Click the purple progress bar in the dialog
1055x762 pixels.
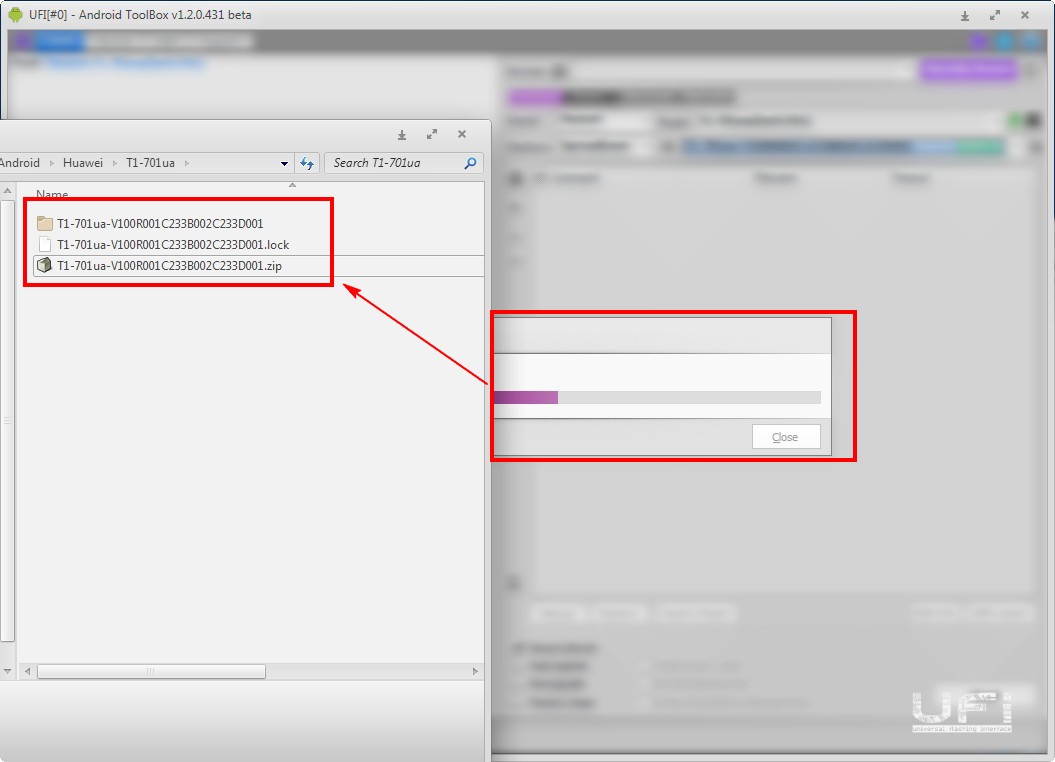(657, 397)
